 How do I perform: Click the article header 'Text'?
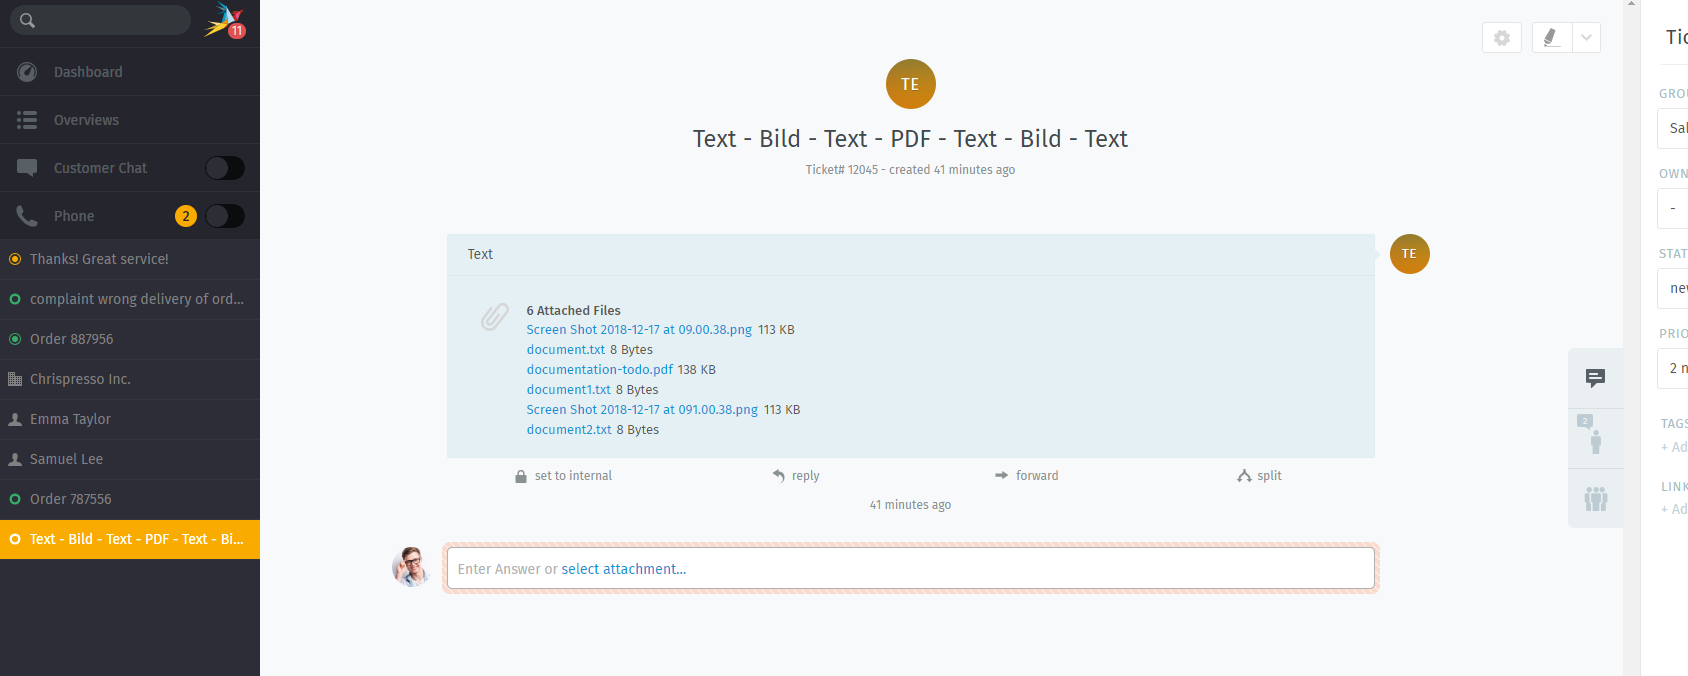[480, 254]
